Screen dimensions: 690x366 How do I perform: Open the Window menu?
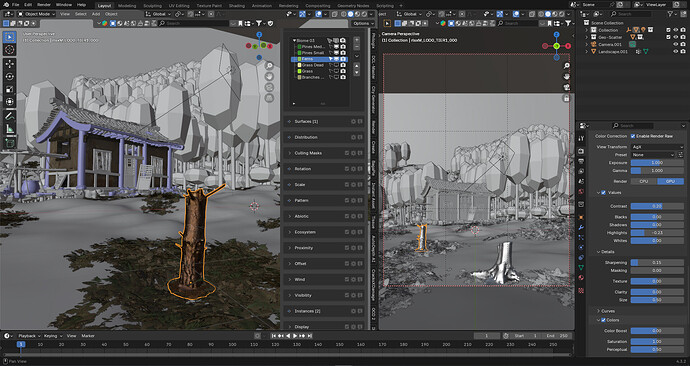click(x=64, y=5)
